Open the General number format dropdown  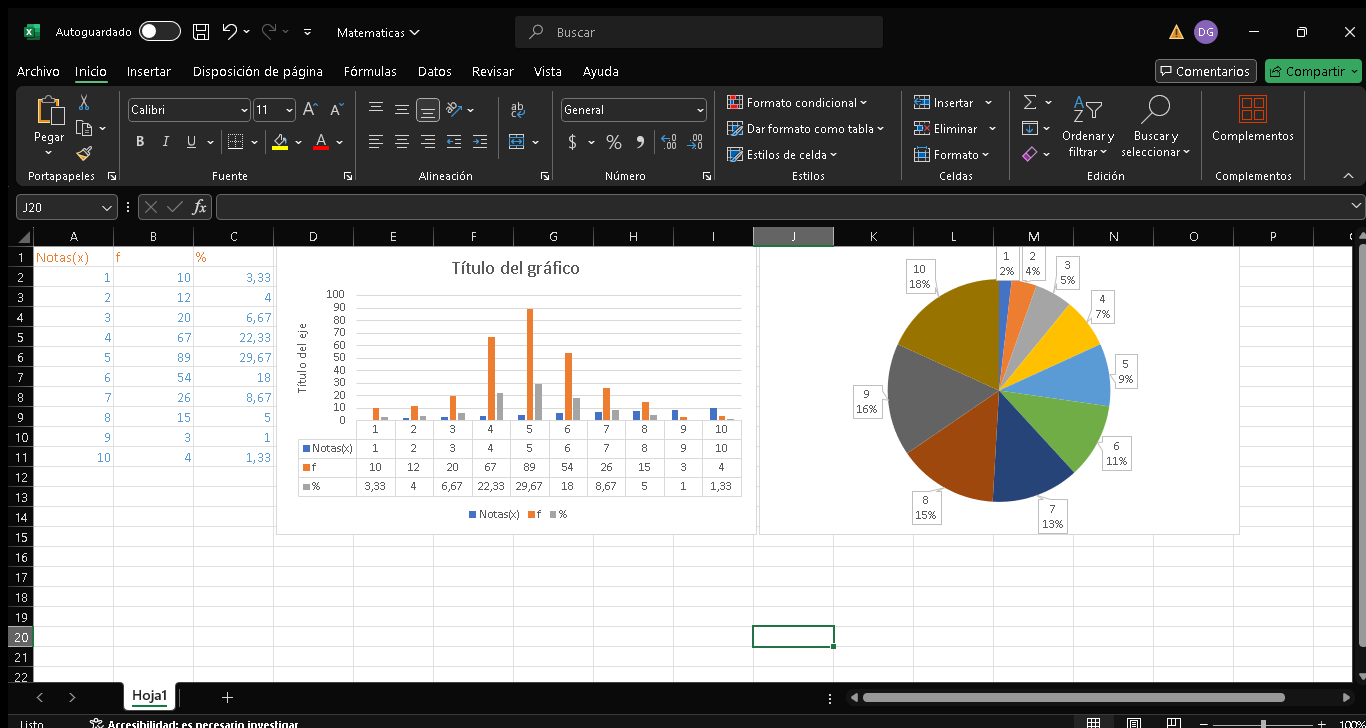(x=699, y=110)
